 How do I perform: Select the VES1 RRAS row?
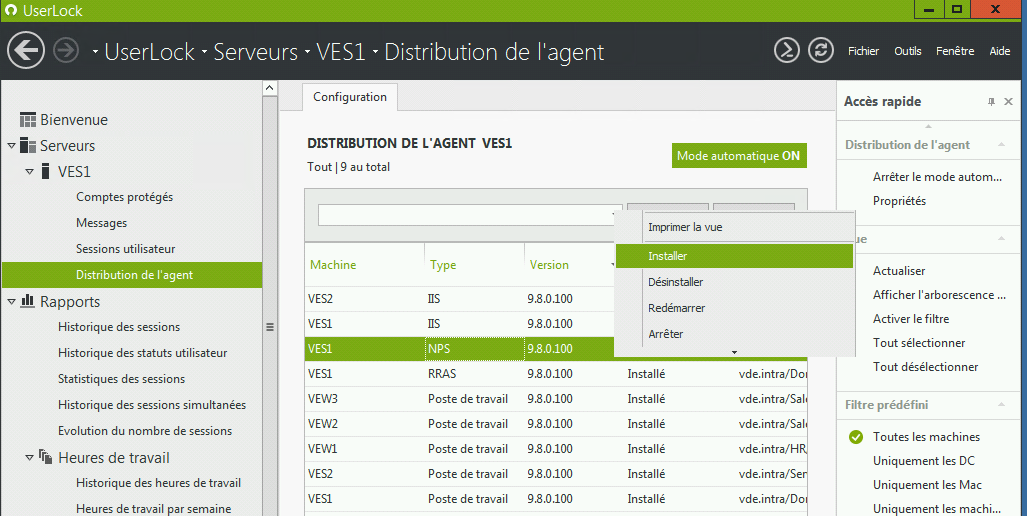click(556, 374)
